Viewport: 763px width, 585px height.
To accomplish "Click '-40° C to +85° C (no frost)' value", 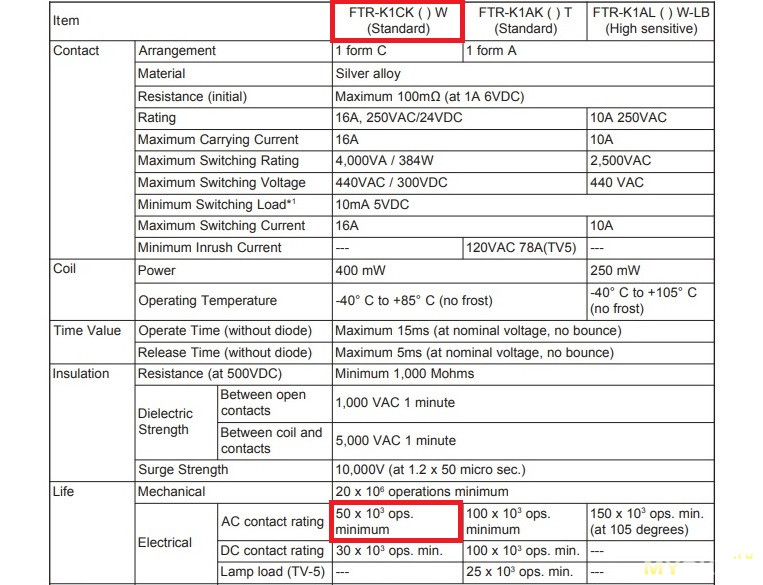I will [459, 301].
